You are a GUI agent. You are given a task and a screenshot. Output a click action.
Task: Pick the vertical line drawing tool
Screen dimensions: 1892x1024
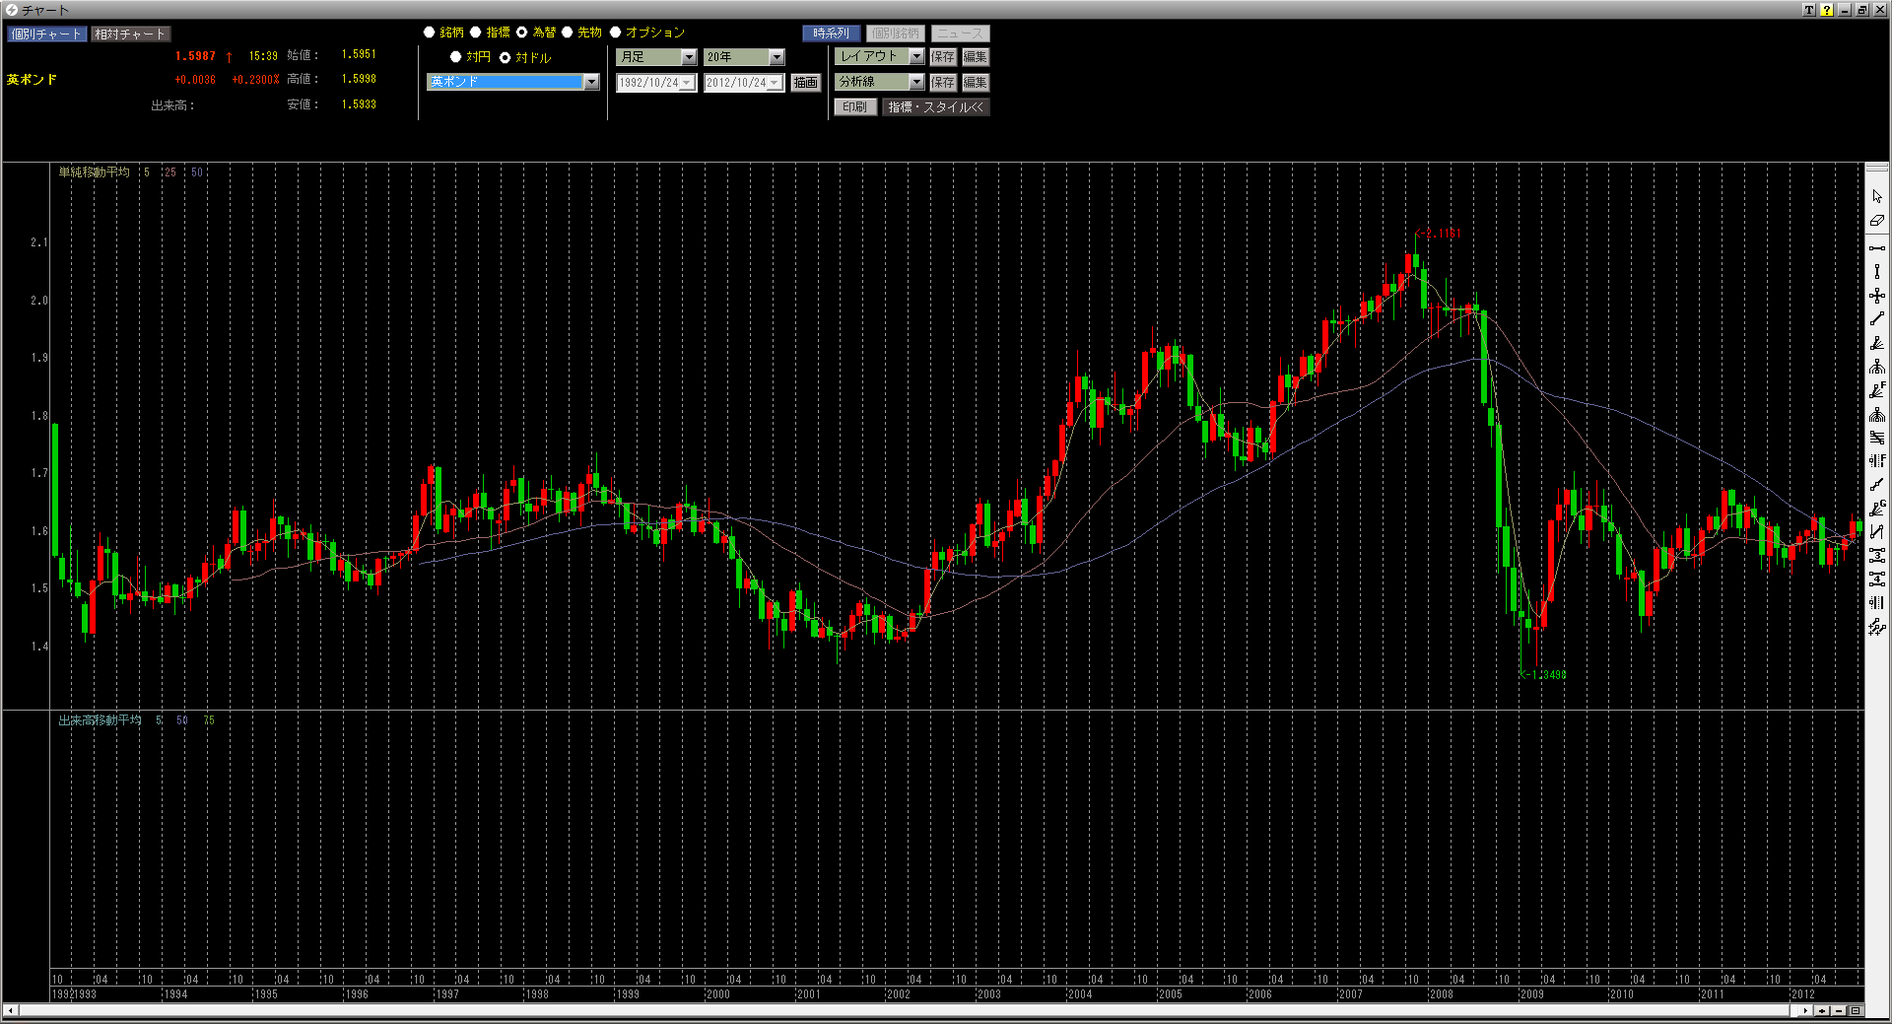[1877, 272]
